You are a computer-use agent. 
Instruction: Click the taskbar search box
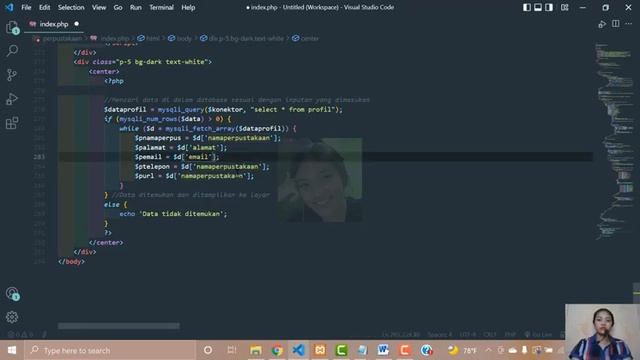(110, 350)
